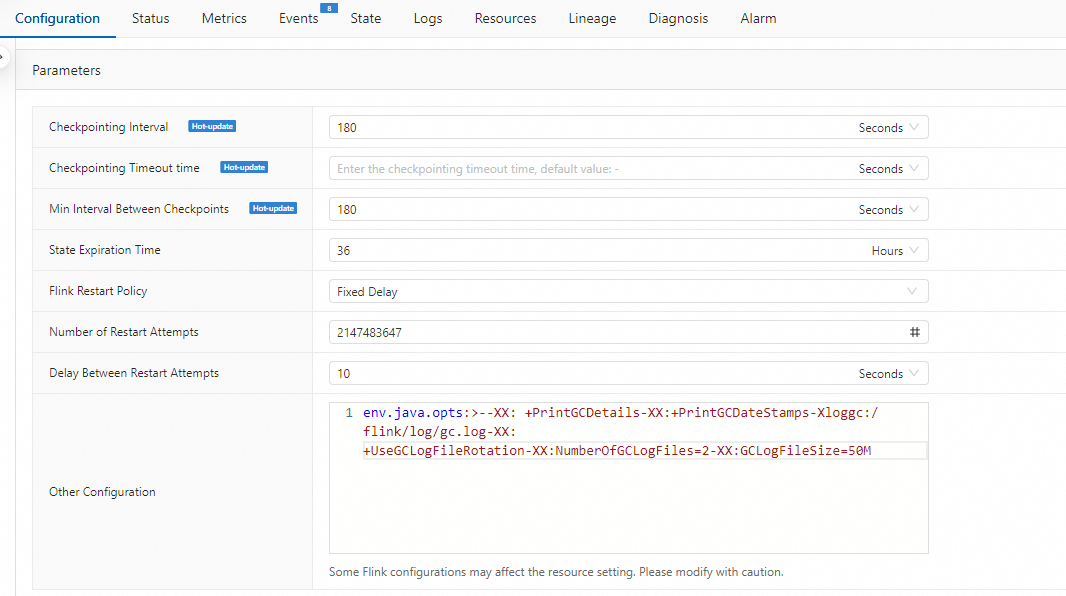Click the Hot-update badge beside Checkpointing Timeout time
The width and height of the screenshot is (1066, 596).
point(244,168)
